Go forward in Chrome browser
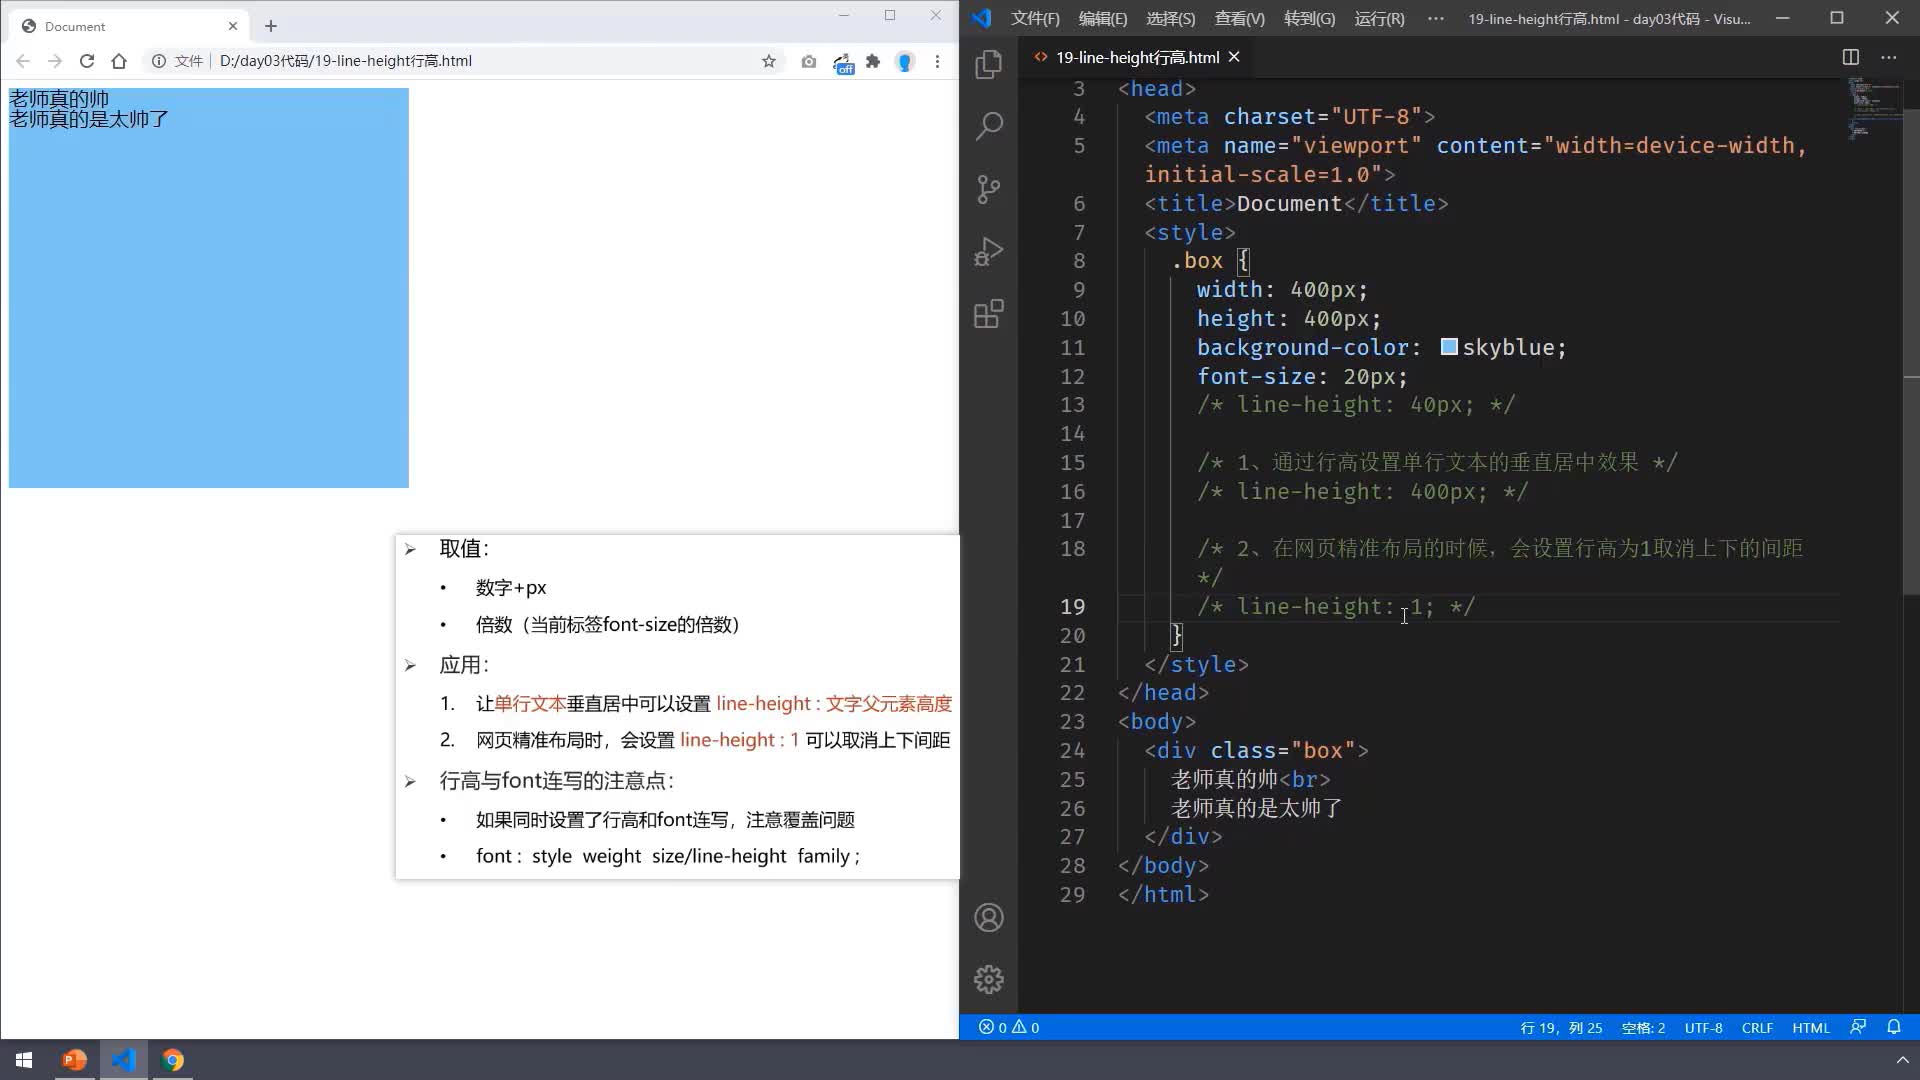The height and width of the screenshot is (1080, 1920). click(x=54, y=61)
